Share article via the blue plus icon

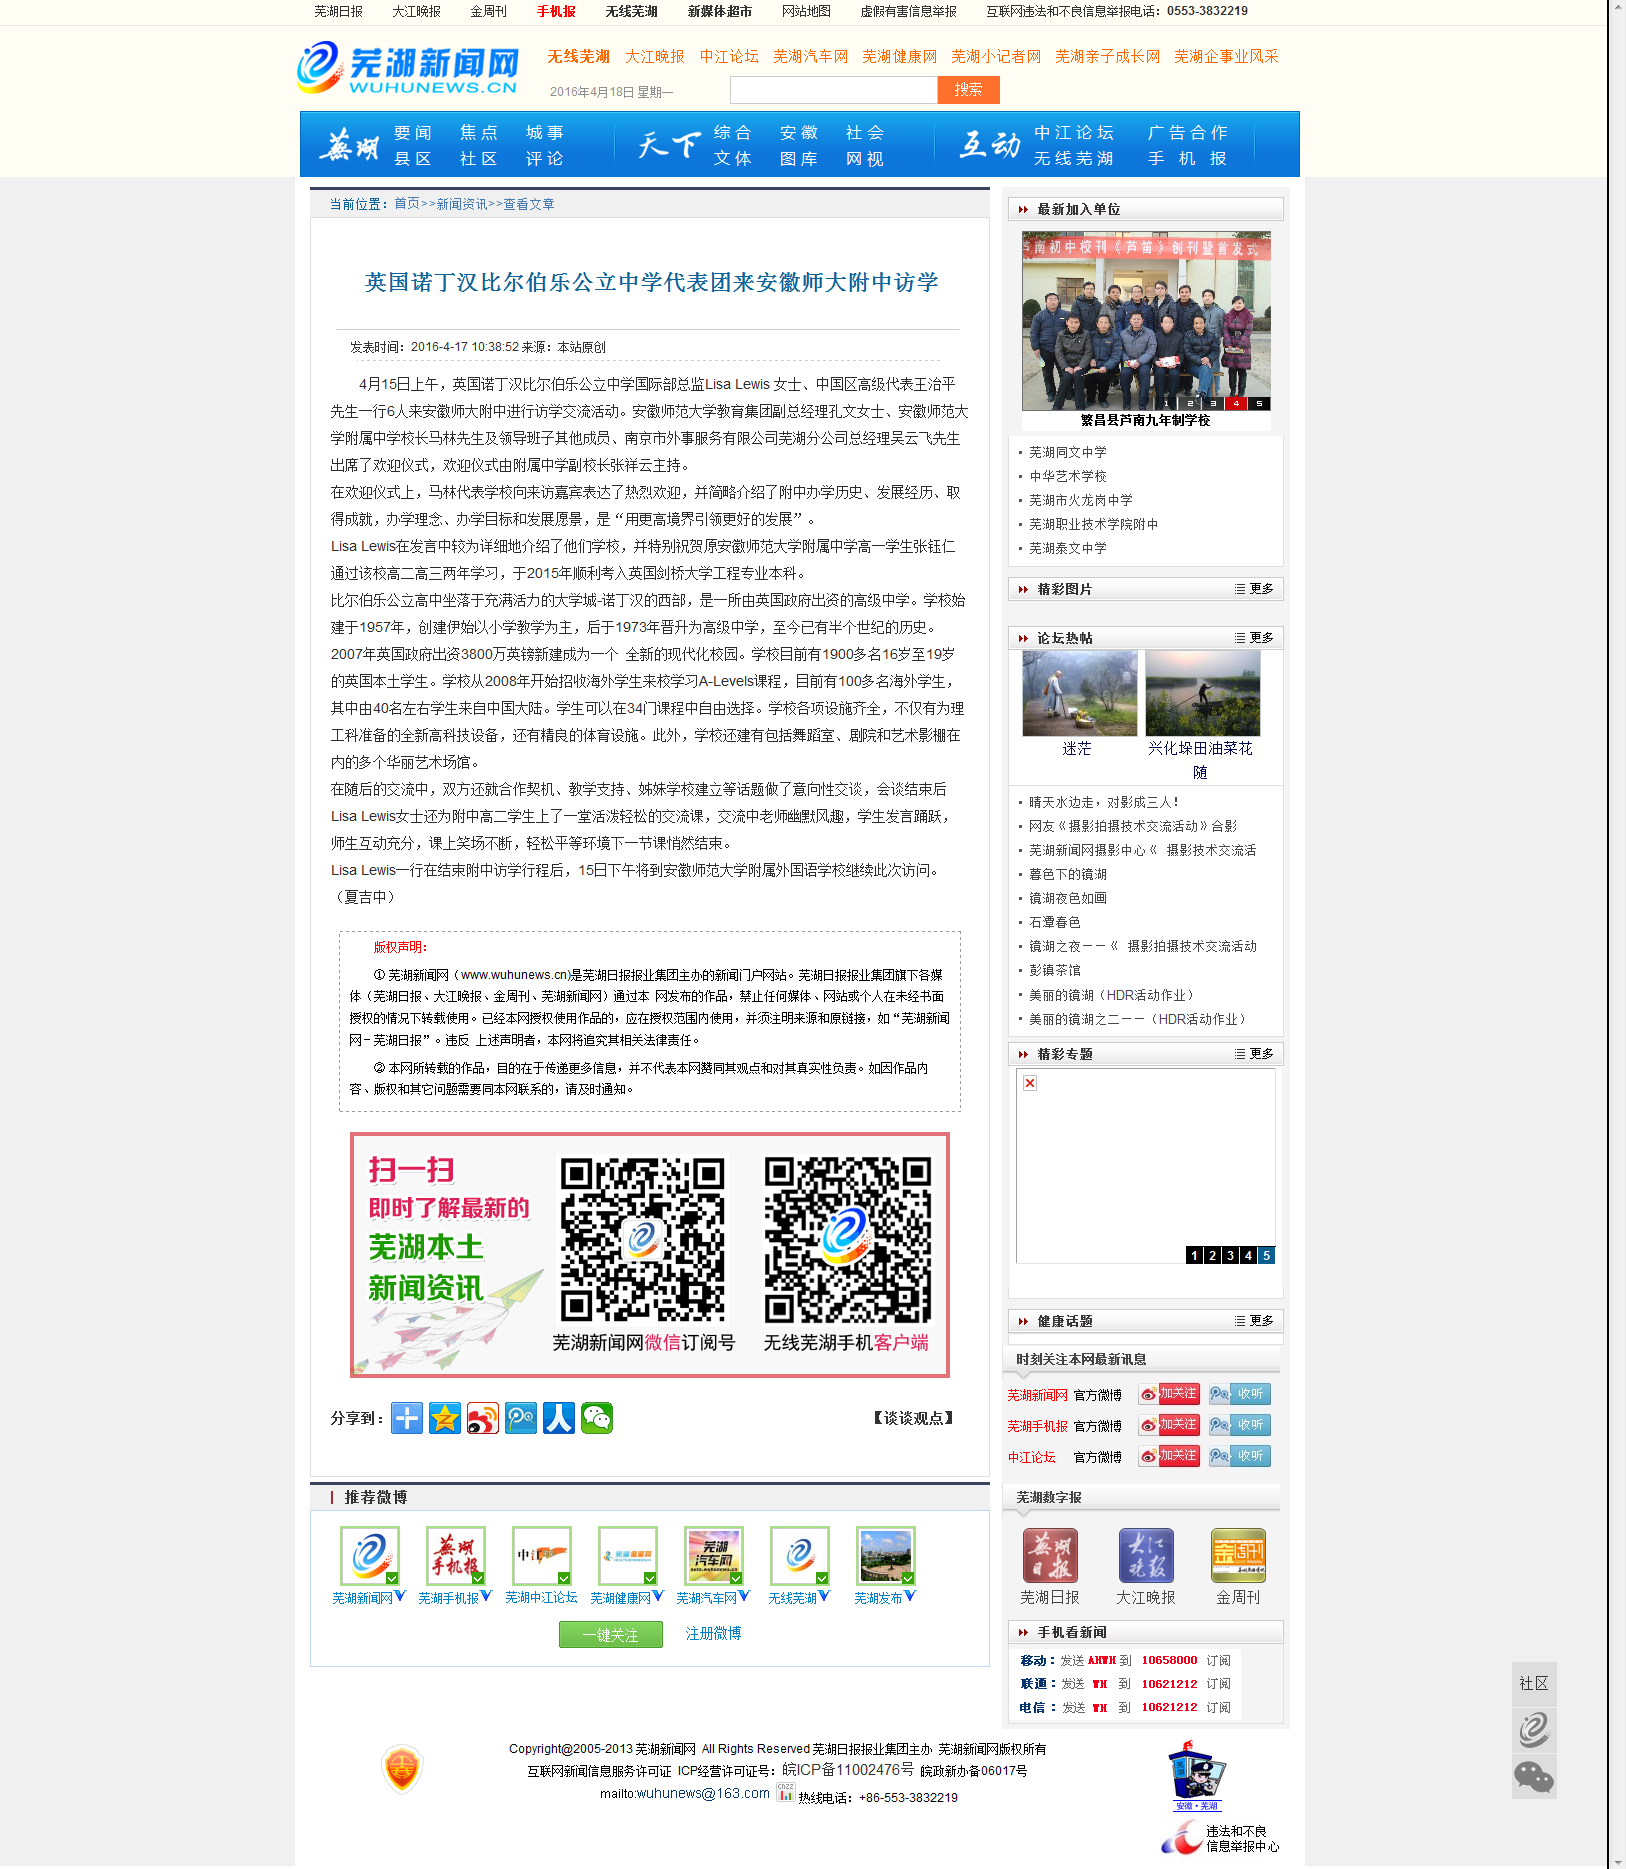click(407, 1418)
